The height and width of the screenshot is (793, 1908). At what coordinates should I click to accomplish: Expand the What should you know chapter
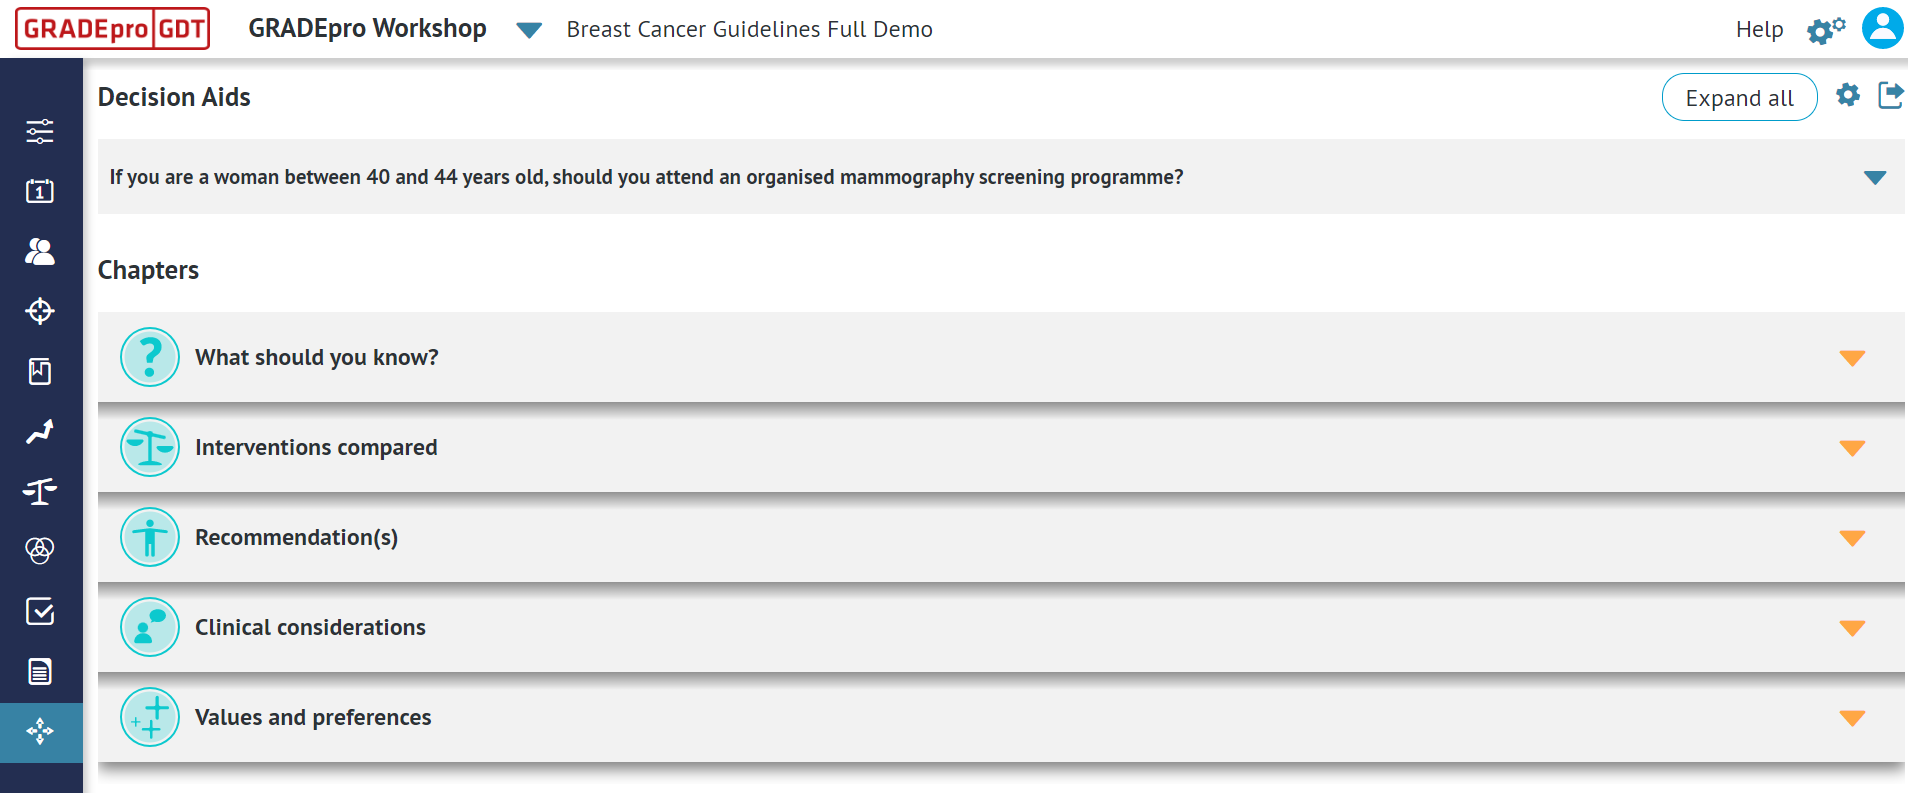coord(1851,357)
